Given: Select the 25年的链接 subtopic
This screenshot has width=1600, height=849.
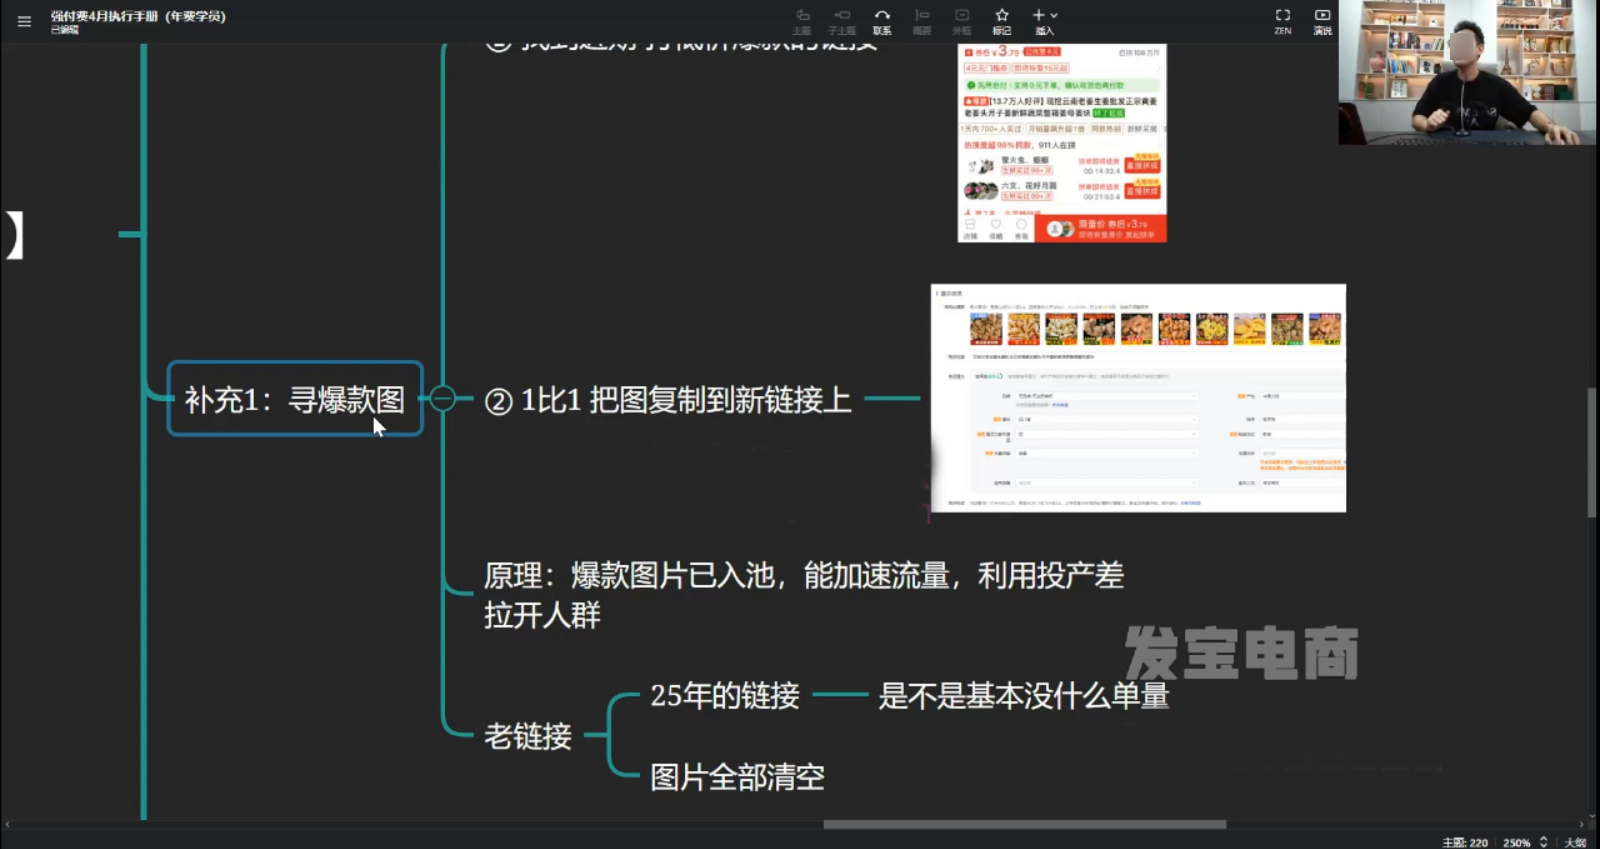Looking at the screenshot, I should tap(724, 695).
